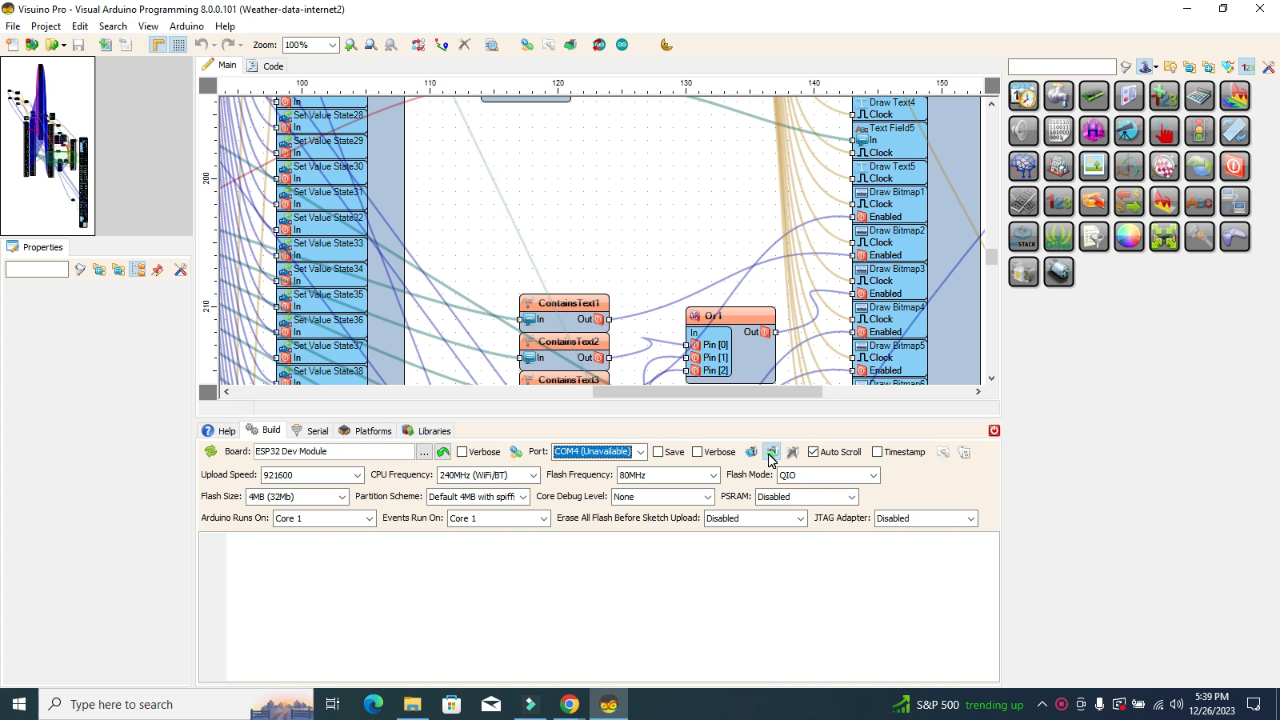1280x720 pixels.
Task: Click the zoom in magnifier icon
Action: pos(351,45)
